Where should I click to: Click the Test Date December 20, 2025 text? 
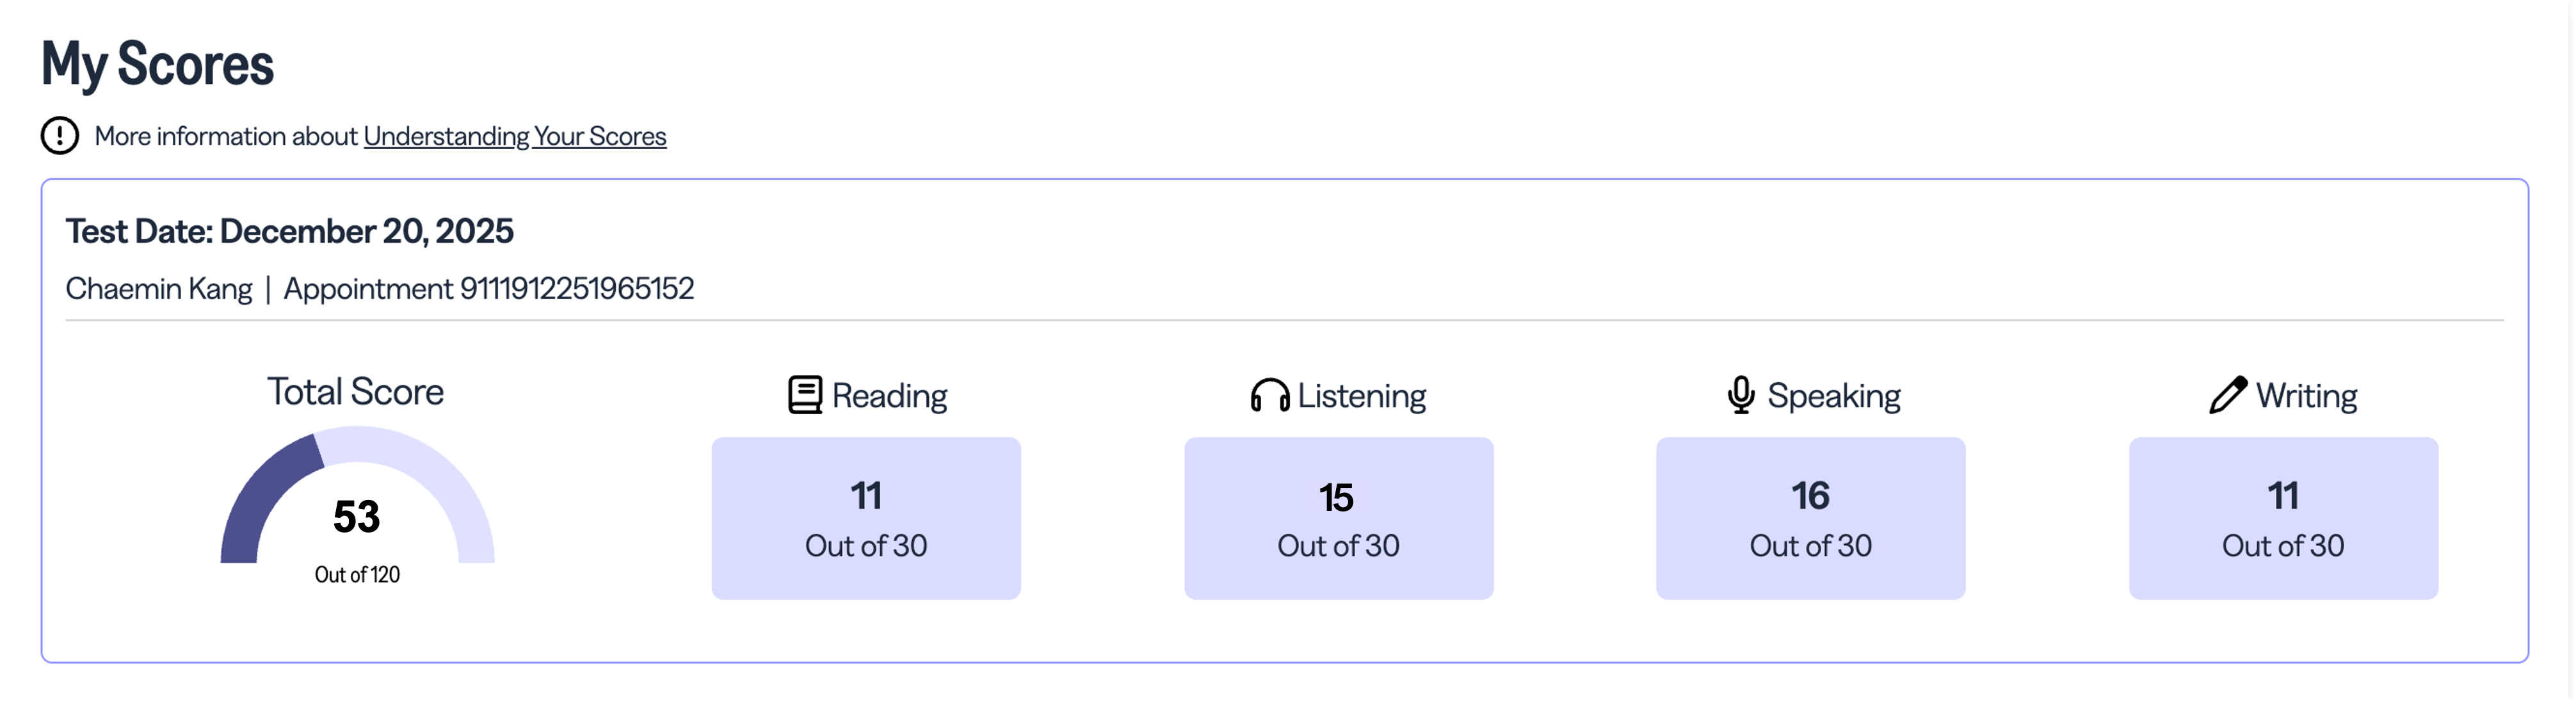point(289,231)
